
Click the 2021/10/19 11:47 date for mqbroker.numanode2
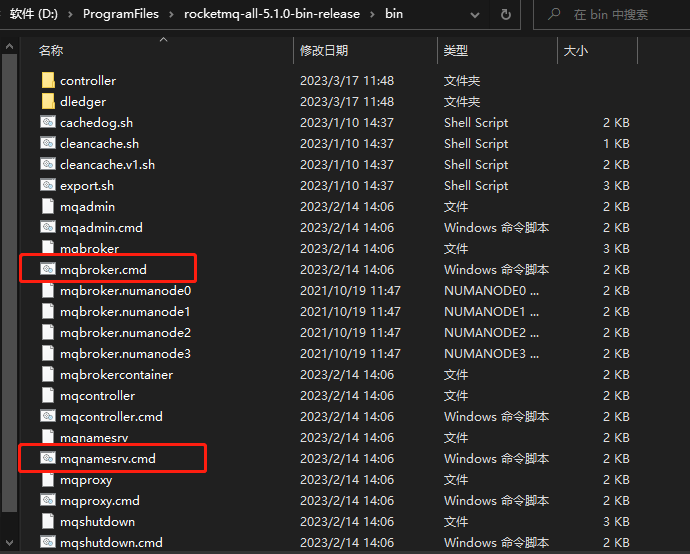(x=350, y=332)
